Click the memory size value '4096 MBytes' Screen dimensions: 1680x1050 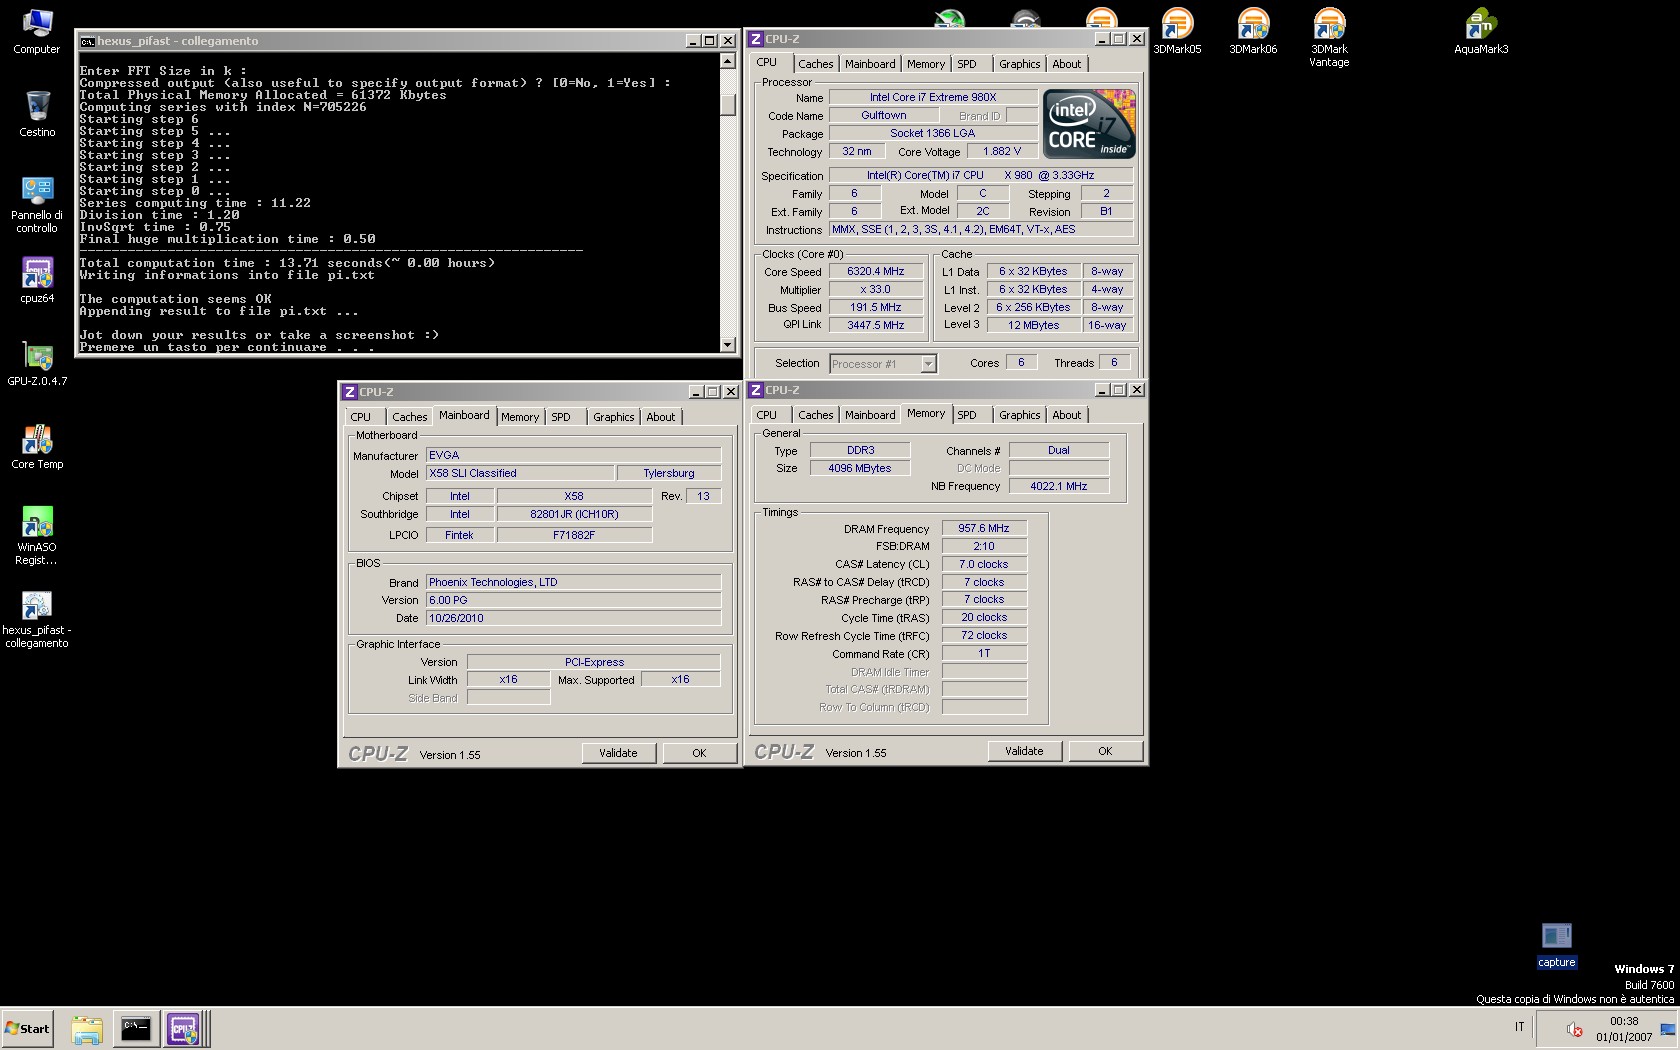tap(859, 468)
